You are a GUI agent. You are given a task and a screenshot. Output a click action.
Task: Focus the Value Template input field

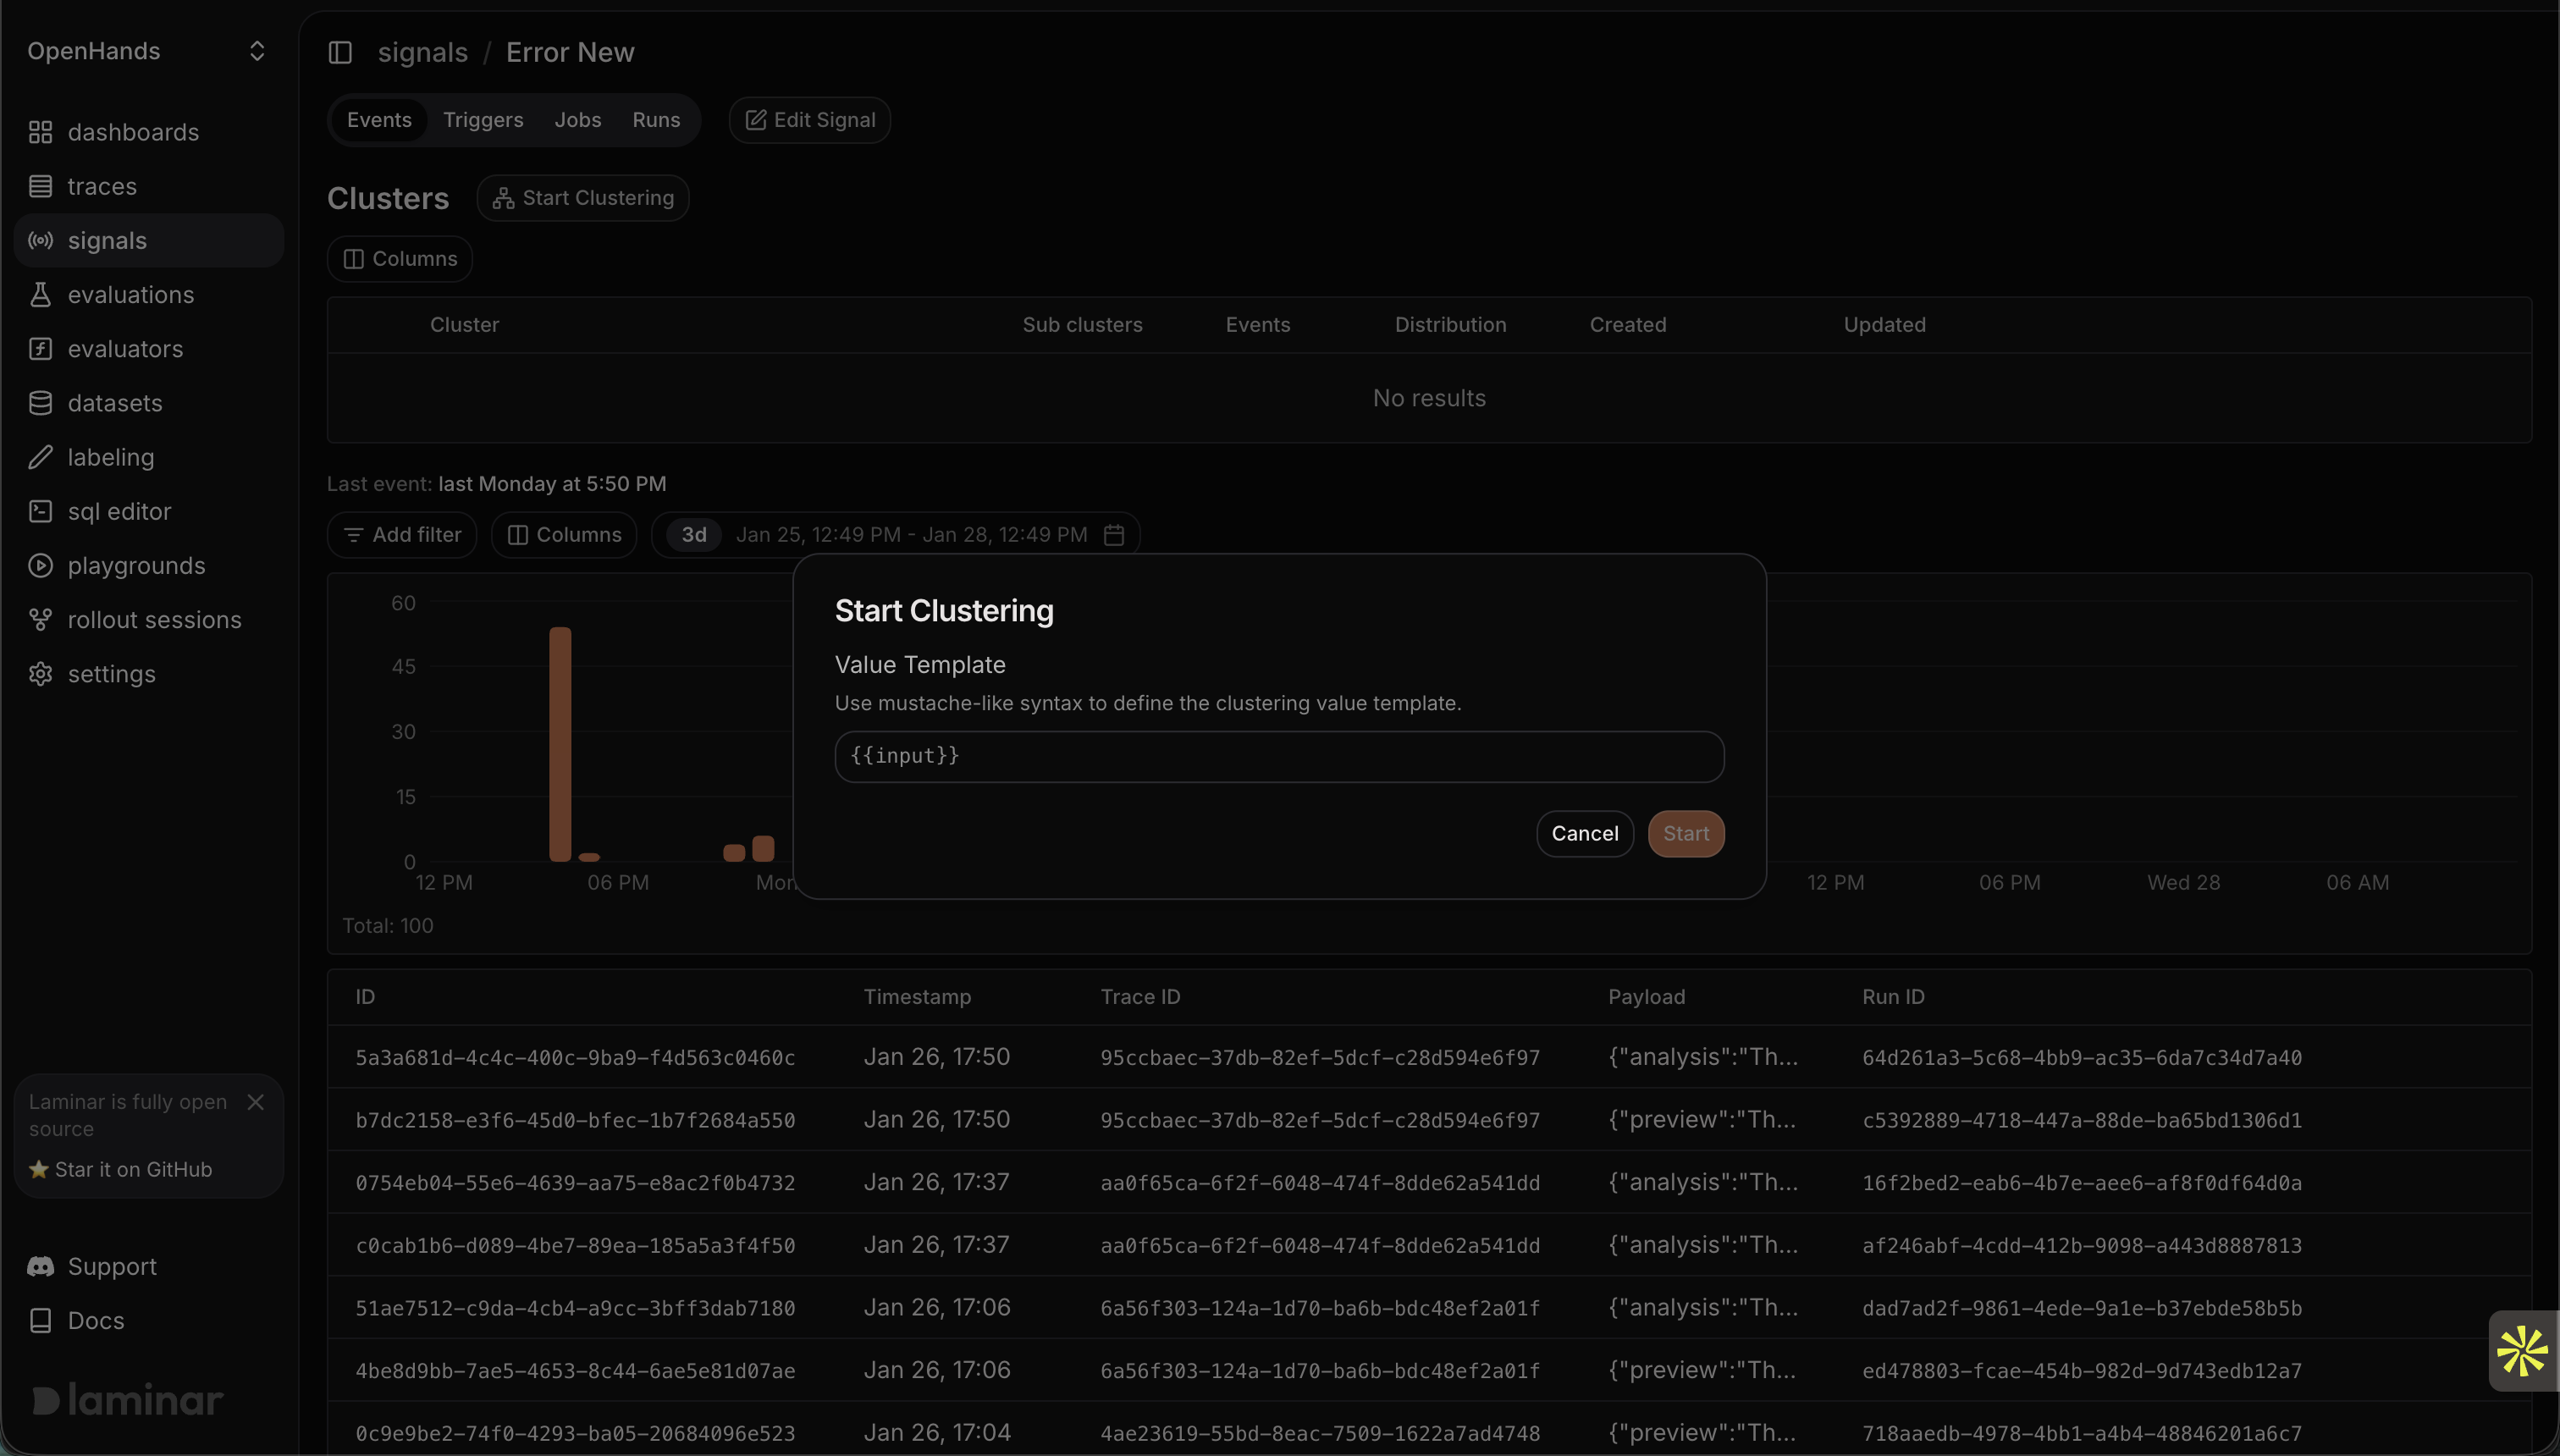tap(1279, 756)
